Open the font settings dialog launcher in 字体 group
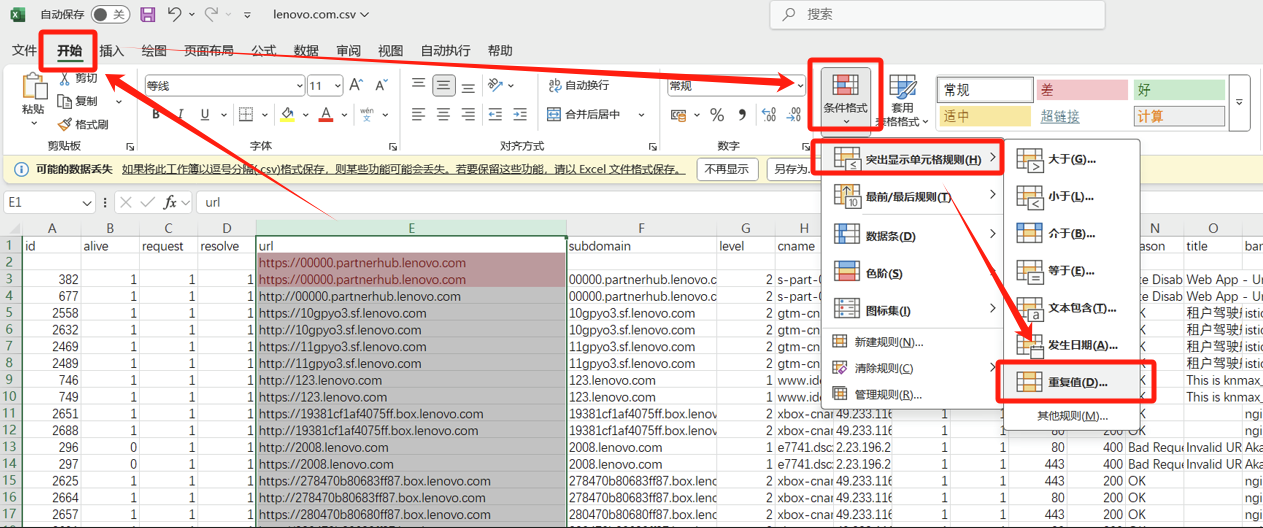 tap(391, 146)
